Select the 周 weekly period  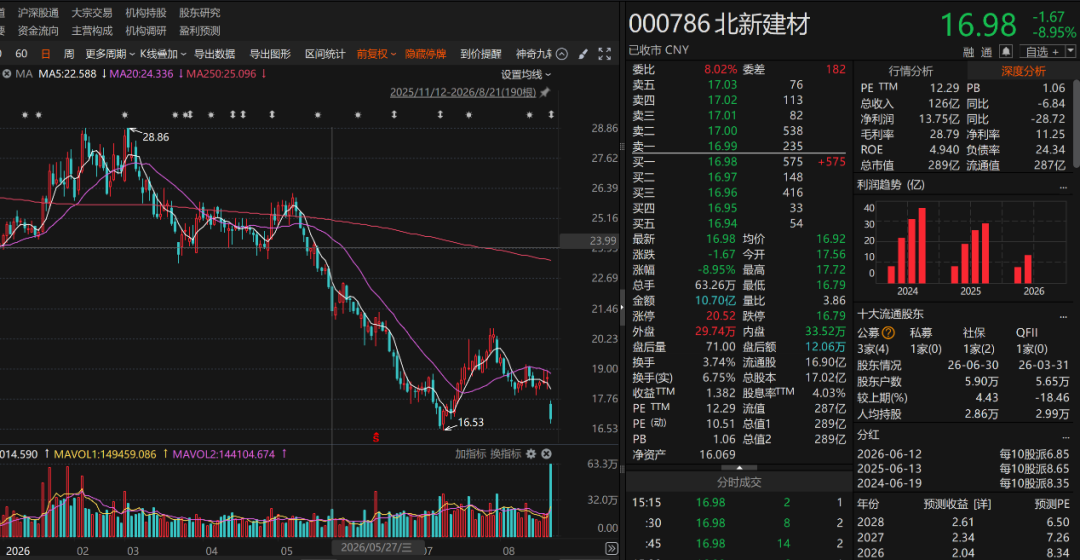pos(69,54)
